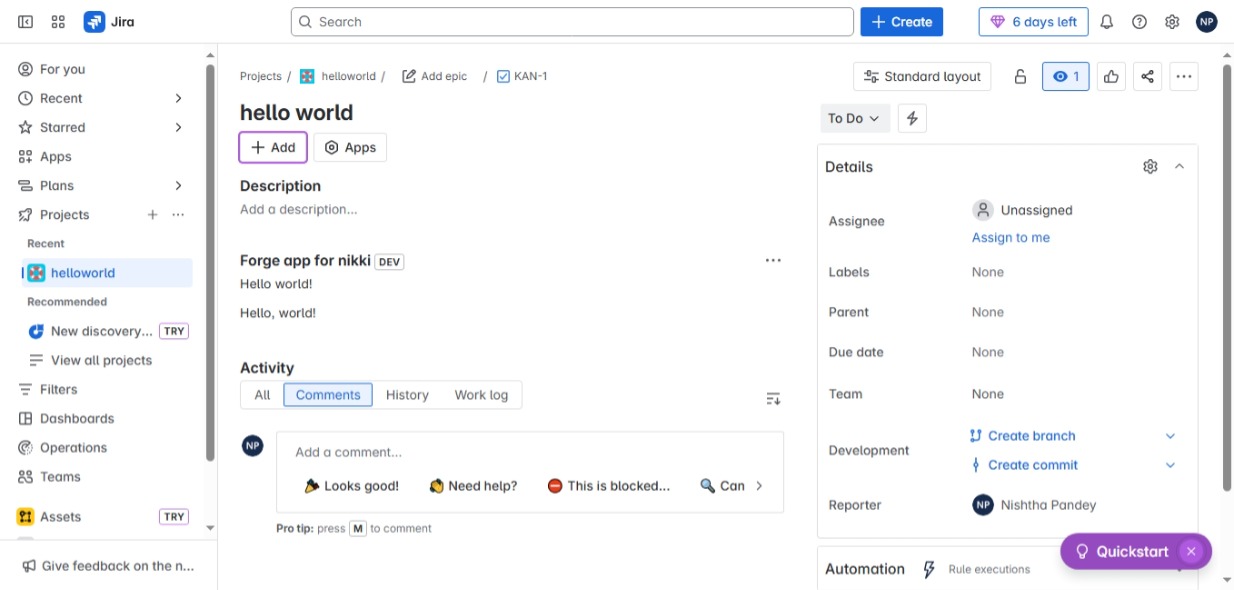Collapse the sidebar panel icon
This screenshot has width=1234, height=590.
point(25,22)
